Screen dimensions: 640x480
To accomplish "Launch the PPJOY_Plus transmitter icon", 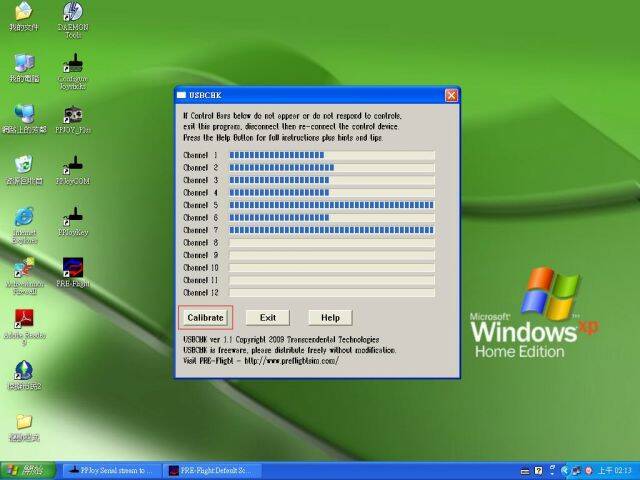I will [73, 120].
